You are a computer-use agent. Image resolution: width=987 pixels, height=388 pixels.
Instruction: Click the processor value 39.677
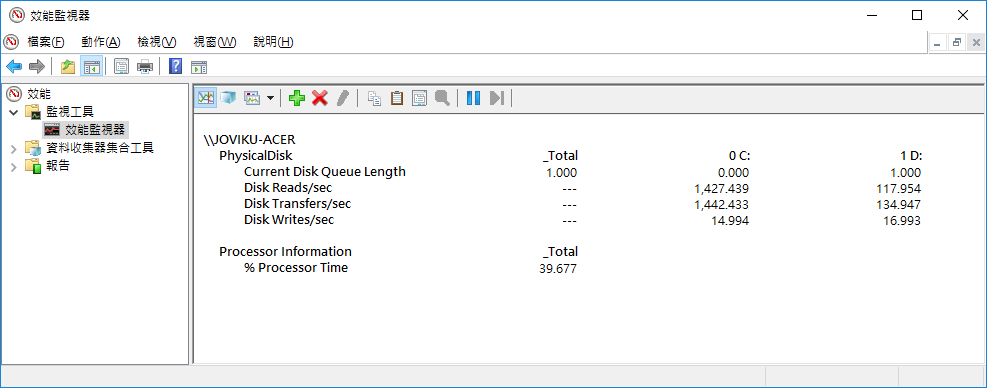coord(557,269)
